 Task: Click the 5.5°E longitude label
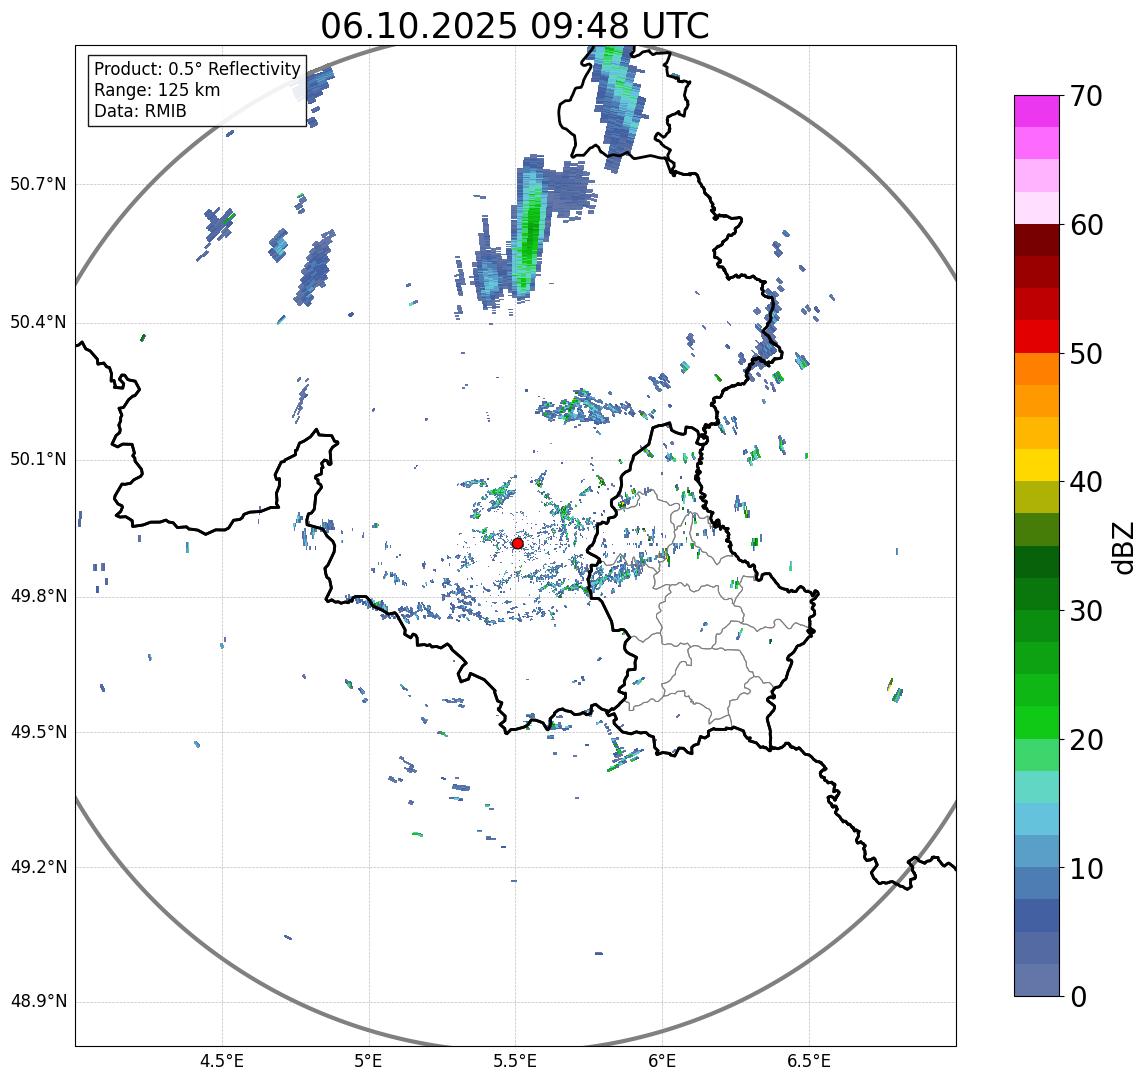[x=515, y=1060]
